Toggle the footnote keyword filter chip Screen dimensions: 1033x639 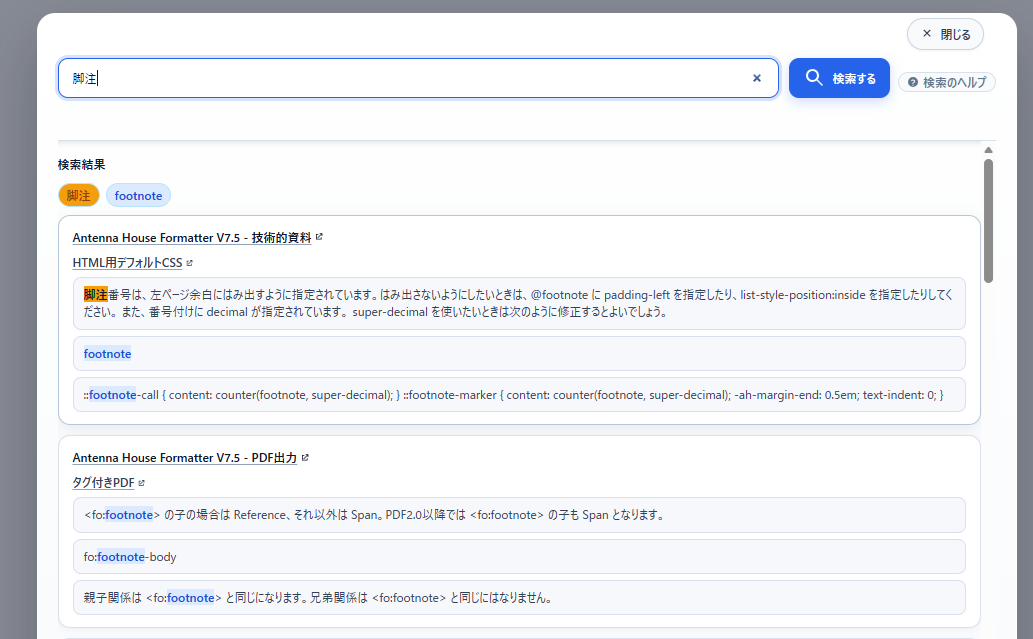pos(138,195)
